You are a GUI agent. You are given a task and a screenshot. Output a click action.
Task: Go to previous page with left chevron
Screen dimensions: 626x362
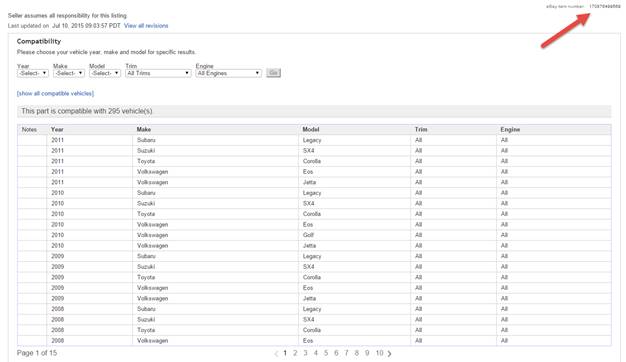click(276, 354)
